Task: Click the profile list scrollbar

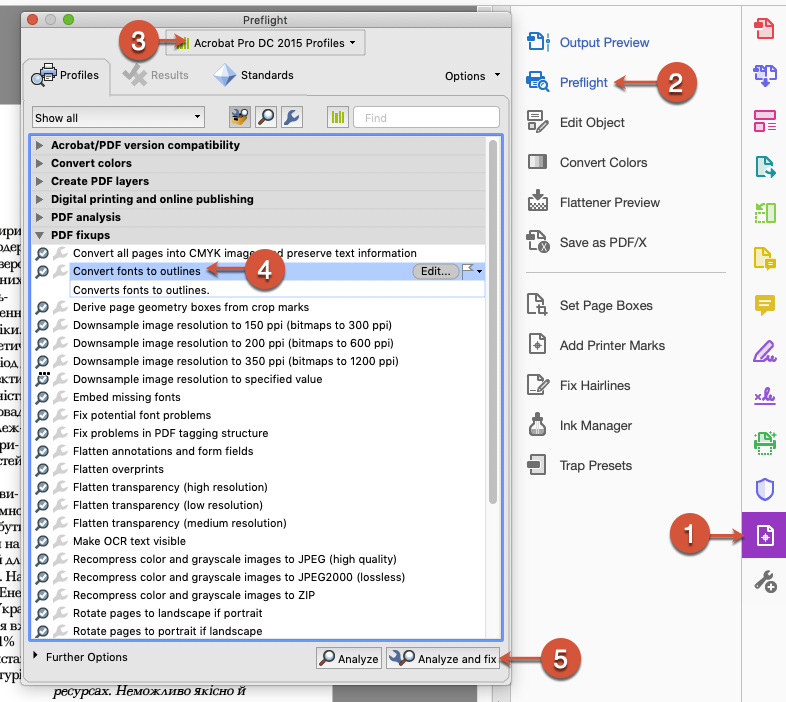Action: coord(493,322)
